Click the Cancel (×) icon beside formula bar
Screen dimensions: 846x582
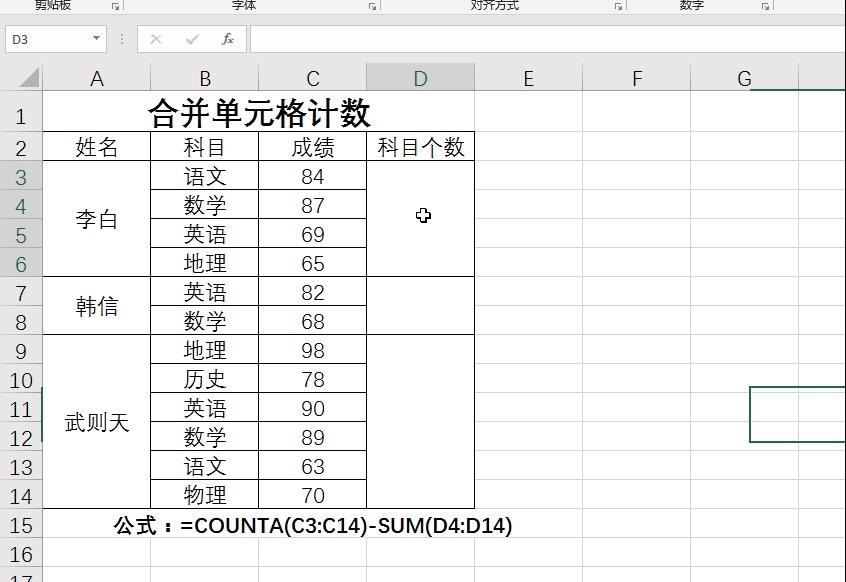click(155, 39)
